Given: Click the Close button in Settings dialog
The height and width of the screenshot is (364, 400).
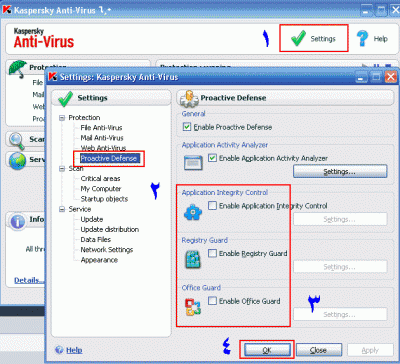Looking at the screenshot, I should coord(319,350).
